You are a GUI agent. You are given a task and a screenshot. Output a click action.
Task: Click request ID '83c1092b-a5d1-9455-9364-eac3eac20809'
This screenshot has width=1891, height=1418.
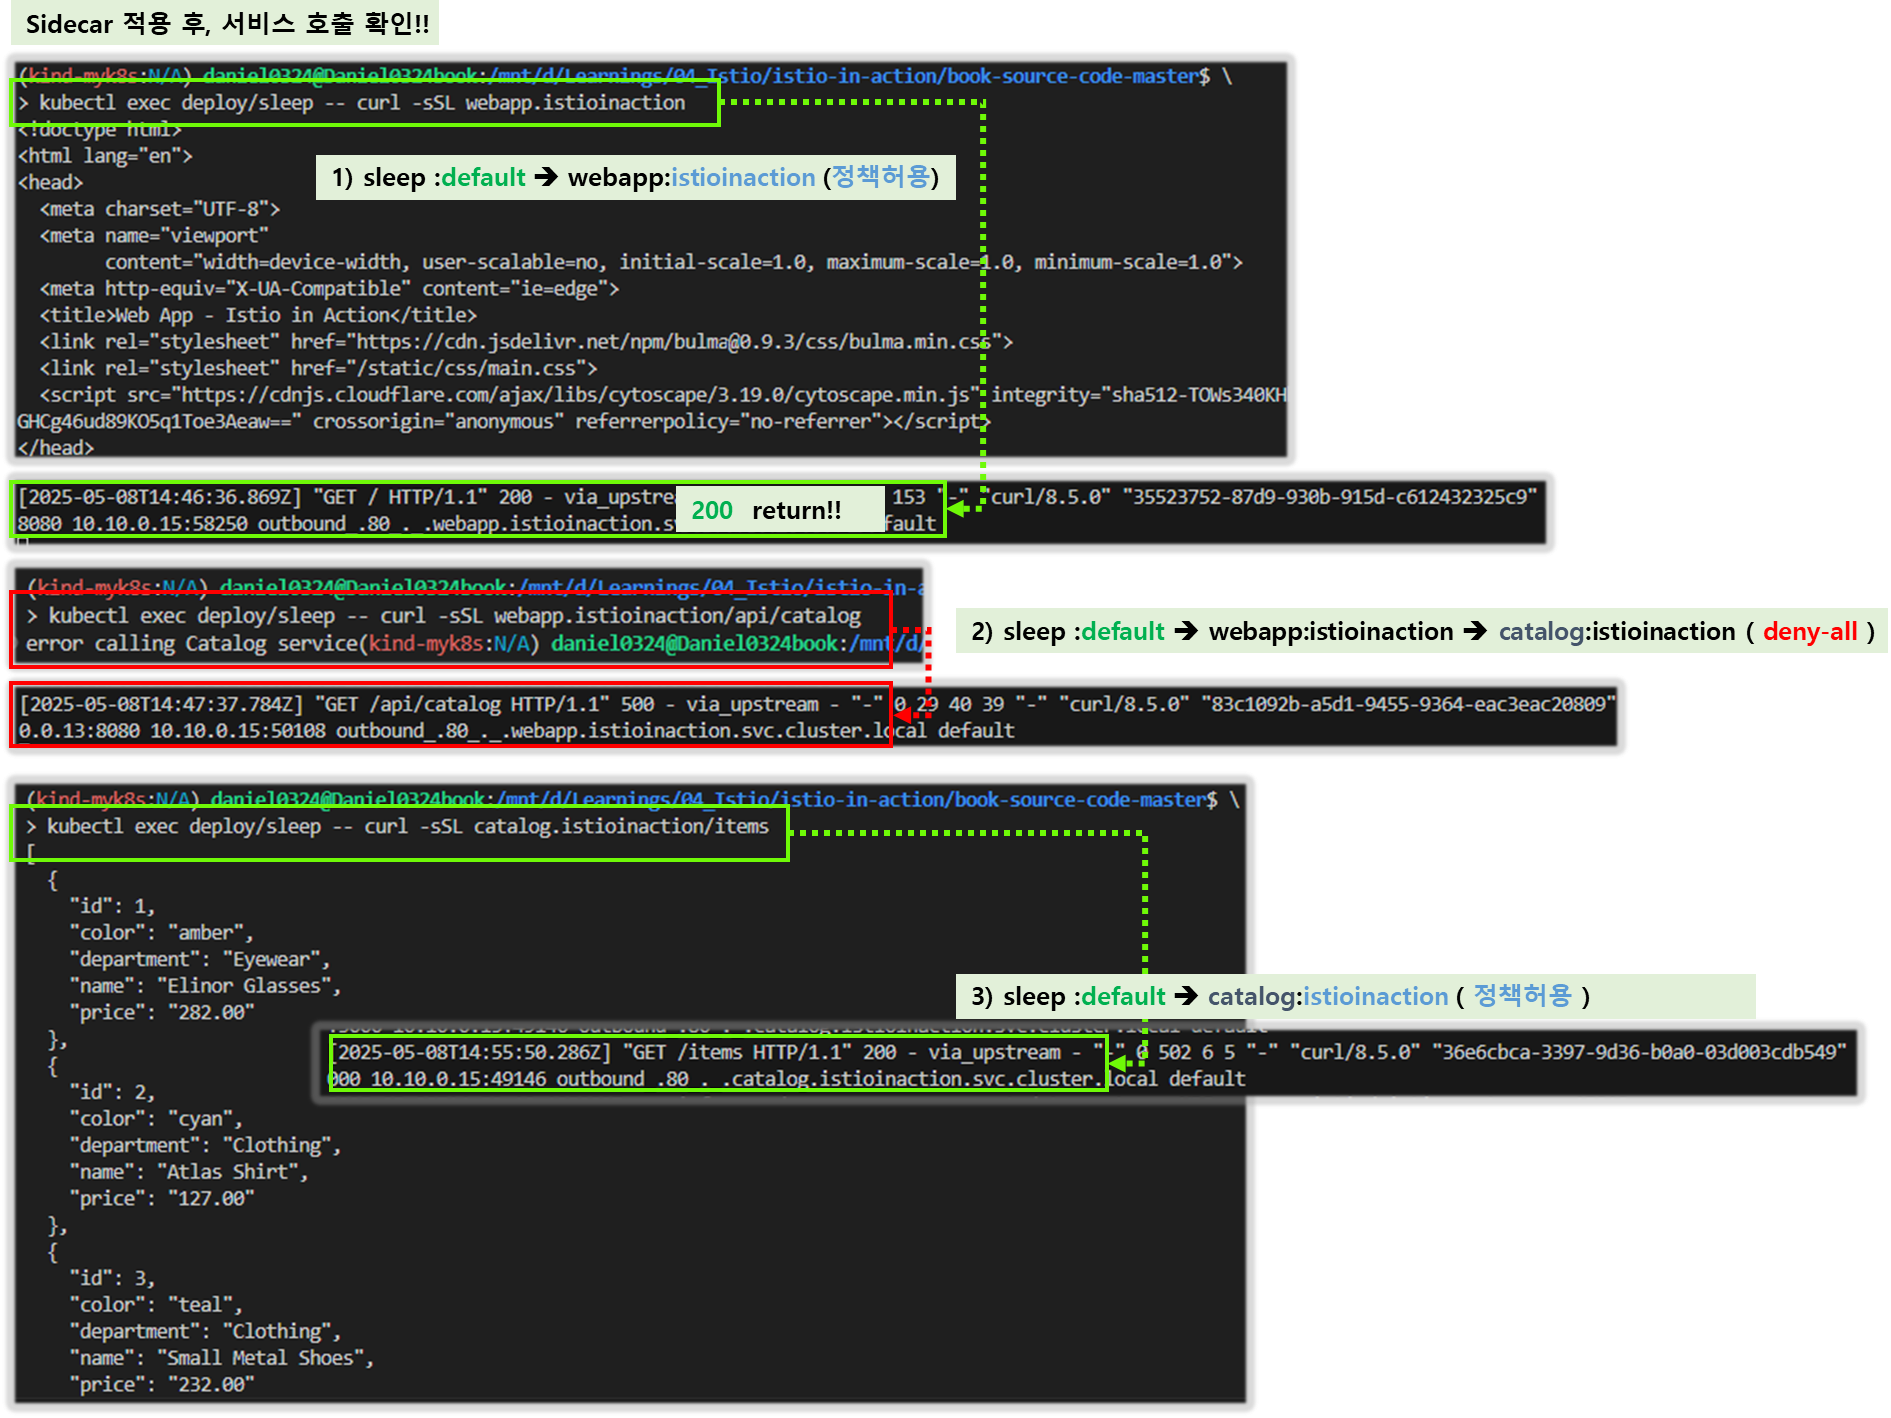(x=1408, y=704)
